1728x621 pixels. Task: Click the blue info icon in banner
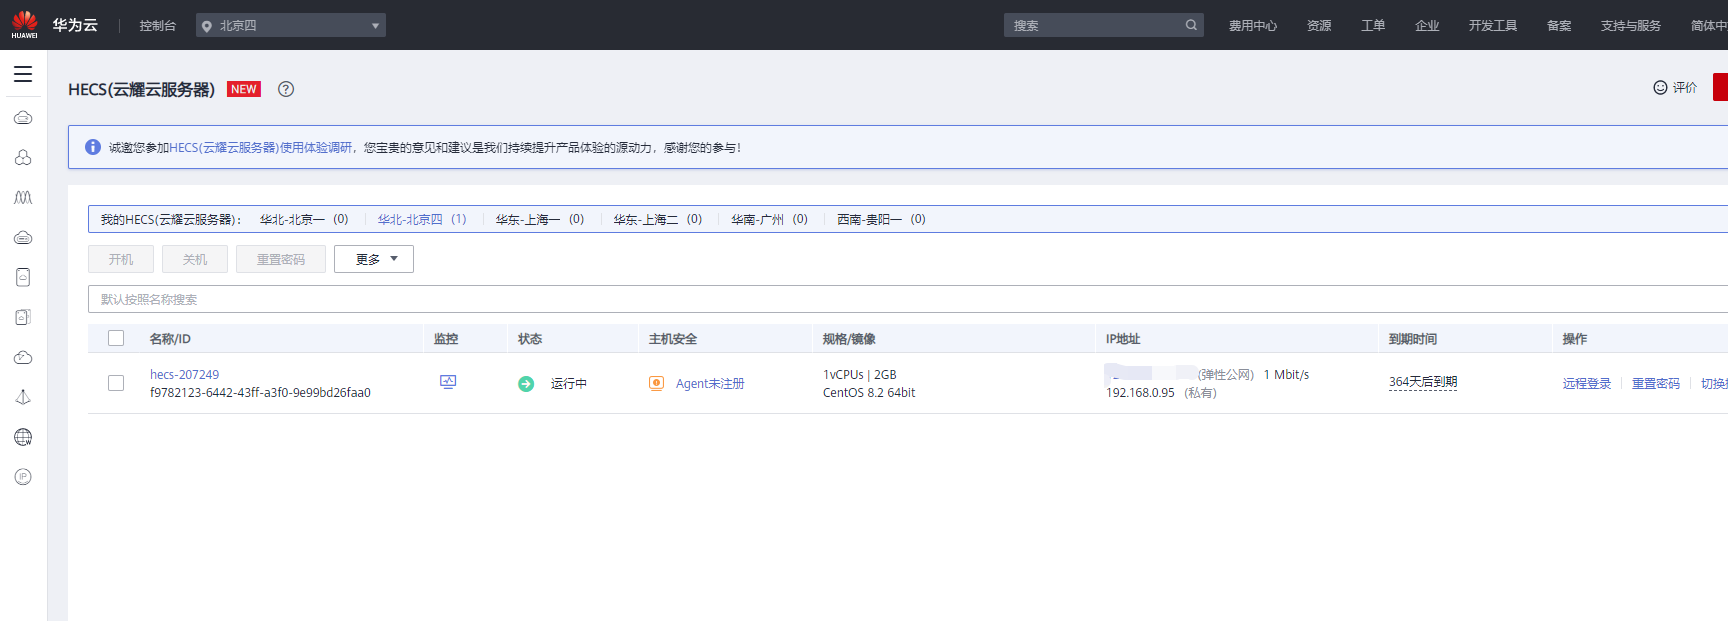(x=93, y=147)
